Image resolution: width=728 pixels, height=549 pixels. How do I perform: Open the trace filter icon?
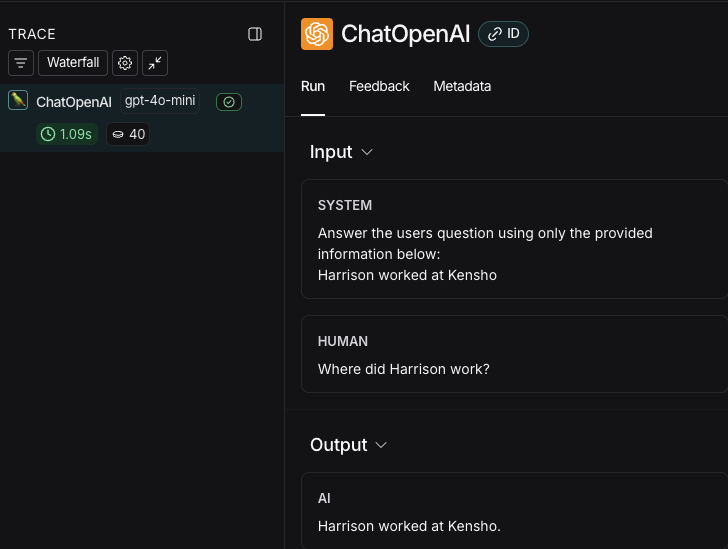(x=21, y=63)
